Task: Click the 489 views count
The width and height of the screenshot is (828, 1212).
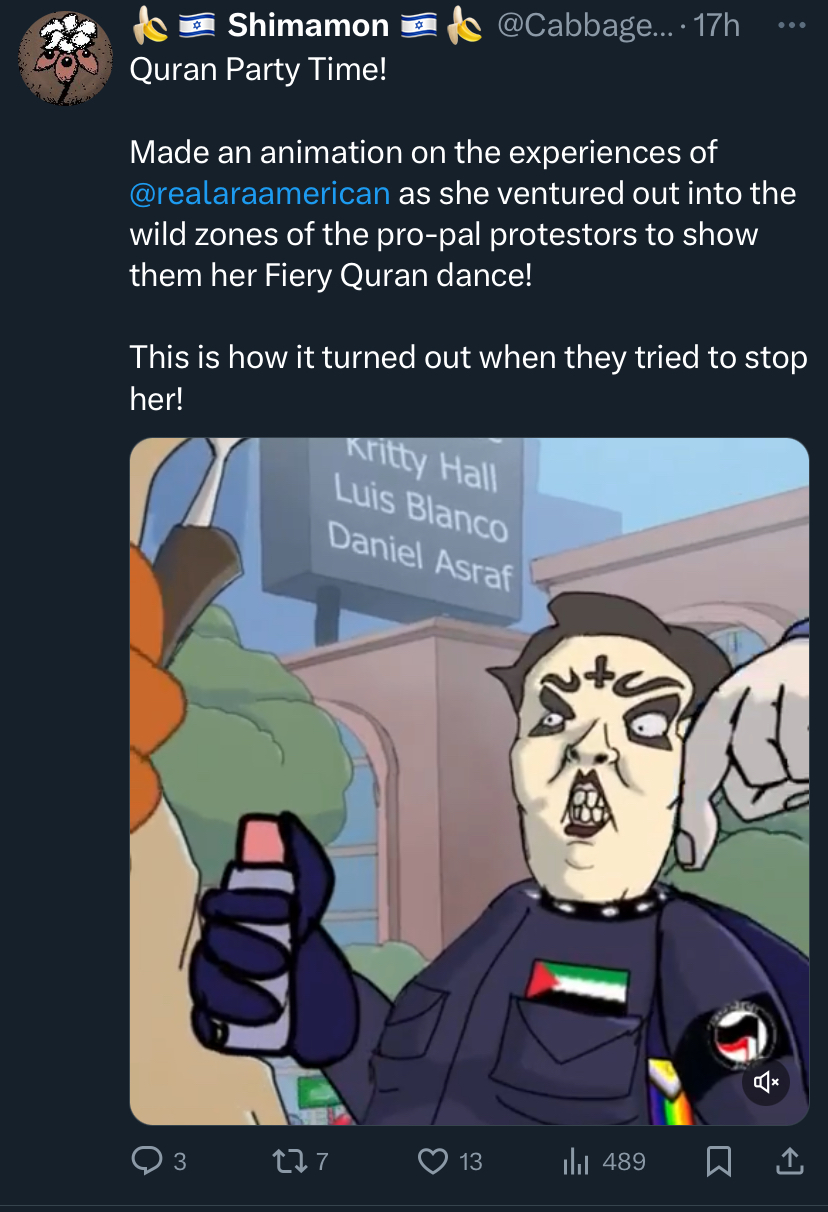Action: 624,1161
